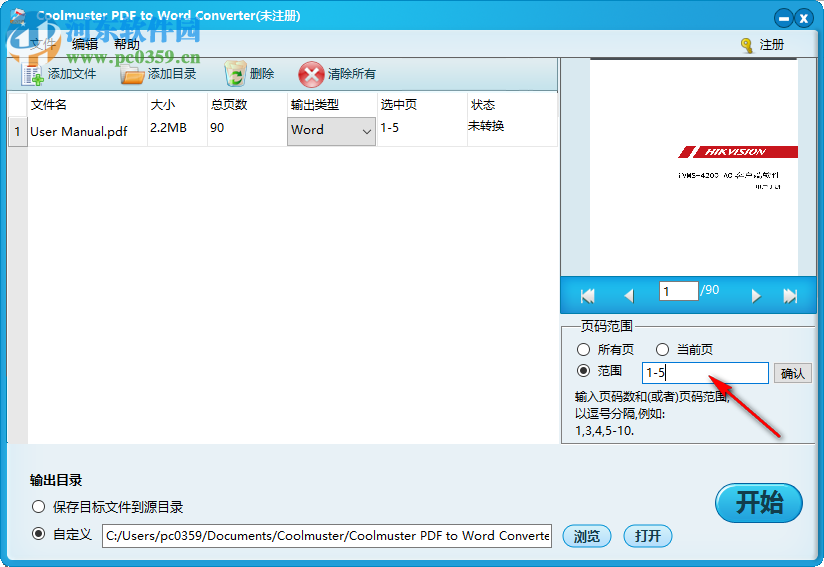Open the Word output type dropdown
This screenshot has width=824, height=567.
[x=331, y=130]
